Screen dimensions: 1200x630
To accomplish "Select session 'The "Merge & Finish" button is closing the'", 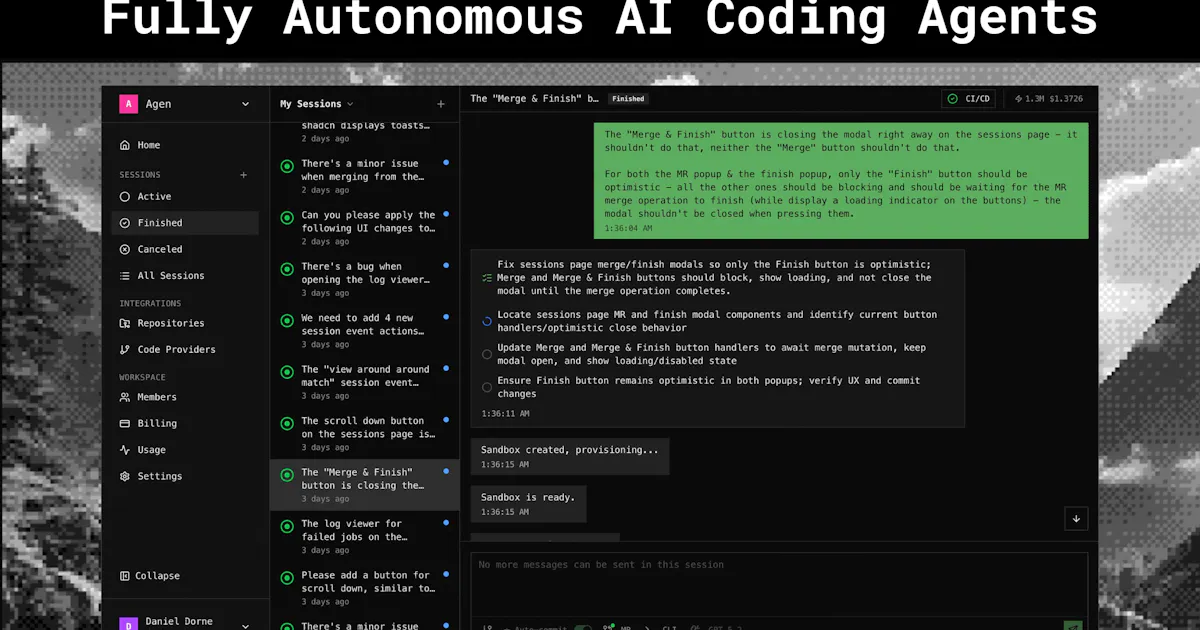I will pos(364,485).
